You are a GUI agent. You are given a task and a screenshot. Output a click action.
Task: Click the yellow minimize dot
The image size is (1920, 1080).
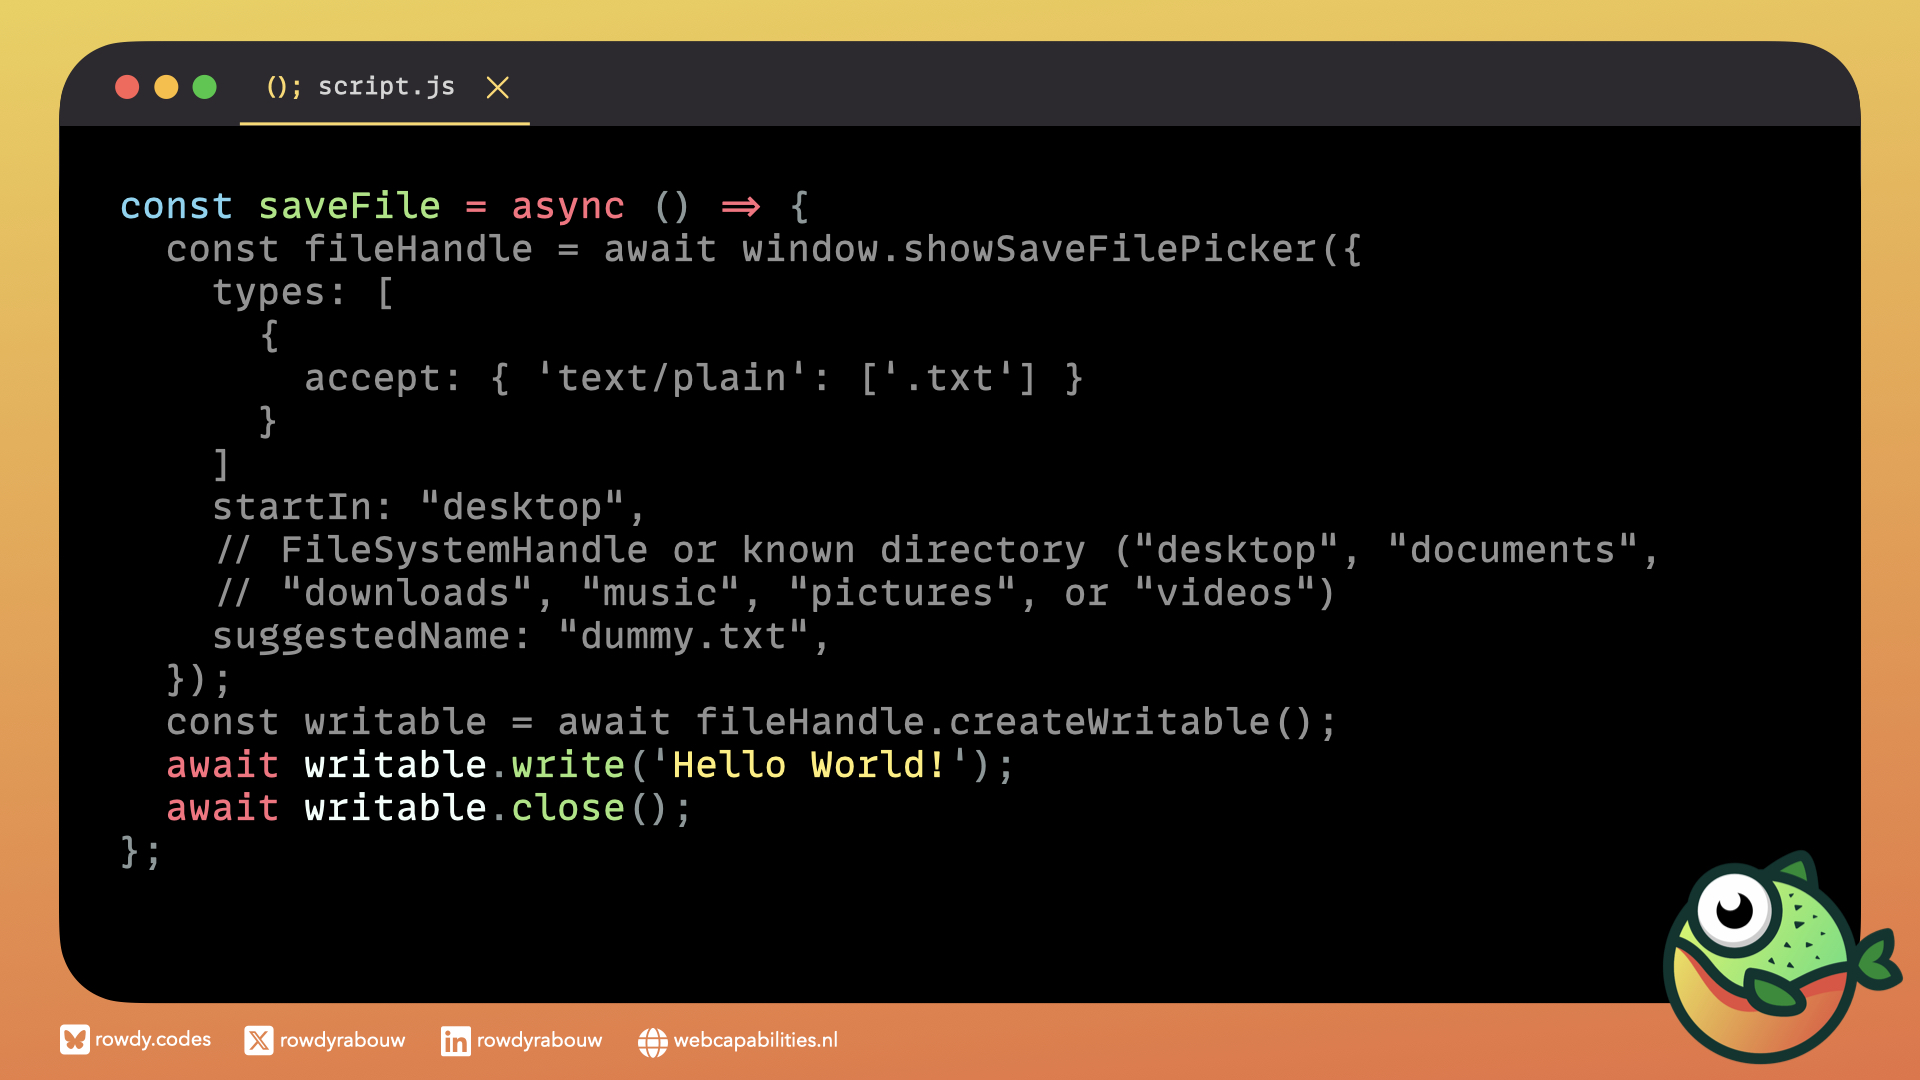point(166,87)
